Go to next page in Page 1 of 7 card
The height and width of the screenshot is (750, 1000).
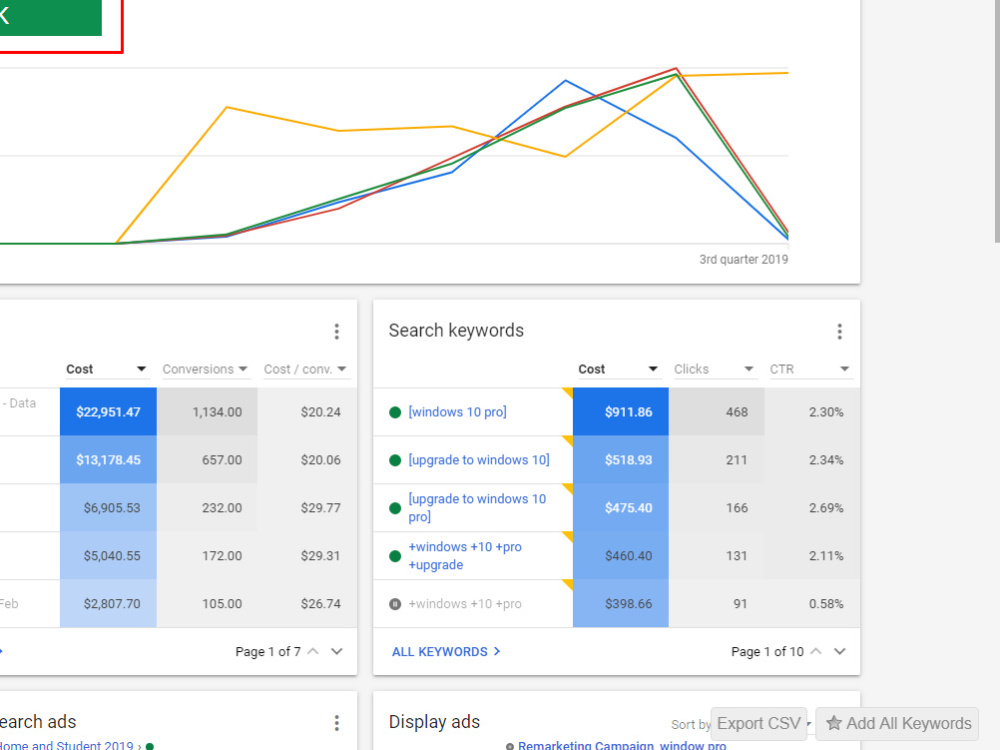[337, 651]
